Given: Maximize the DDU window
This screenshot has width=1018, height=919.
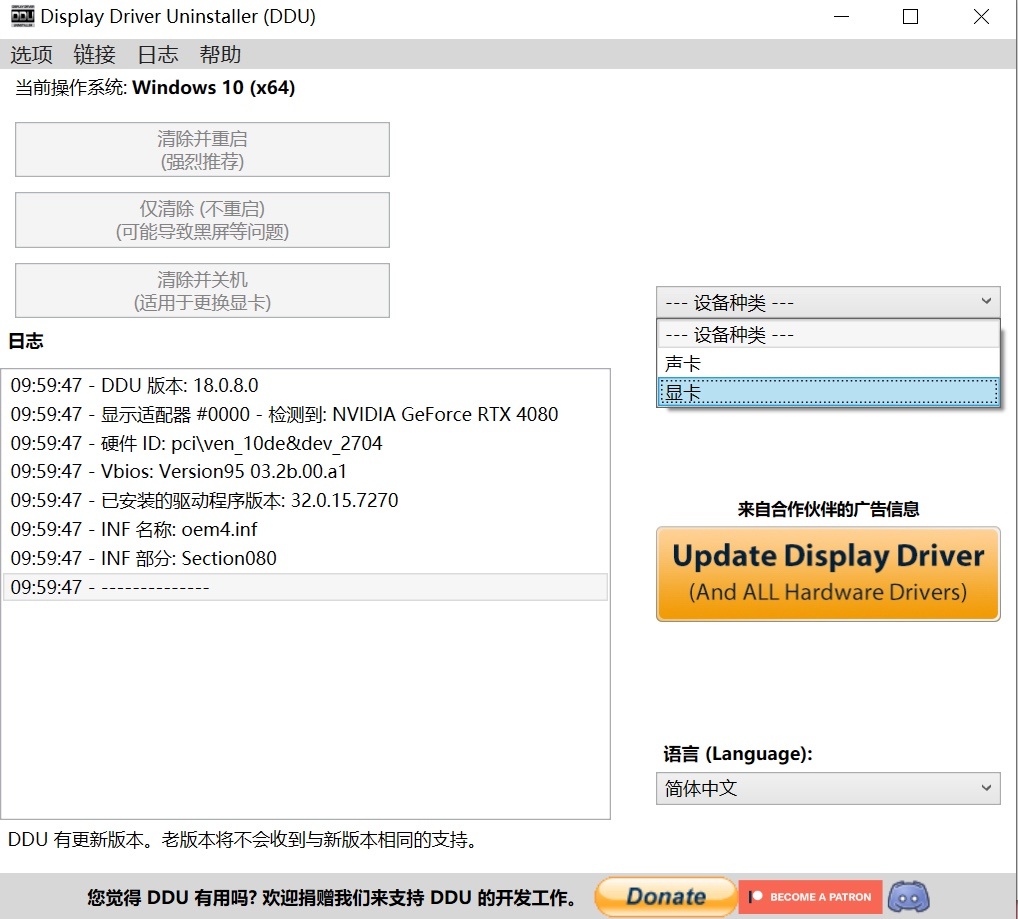Looking at the screenshot, I should tap(910, 16).
